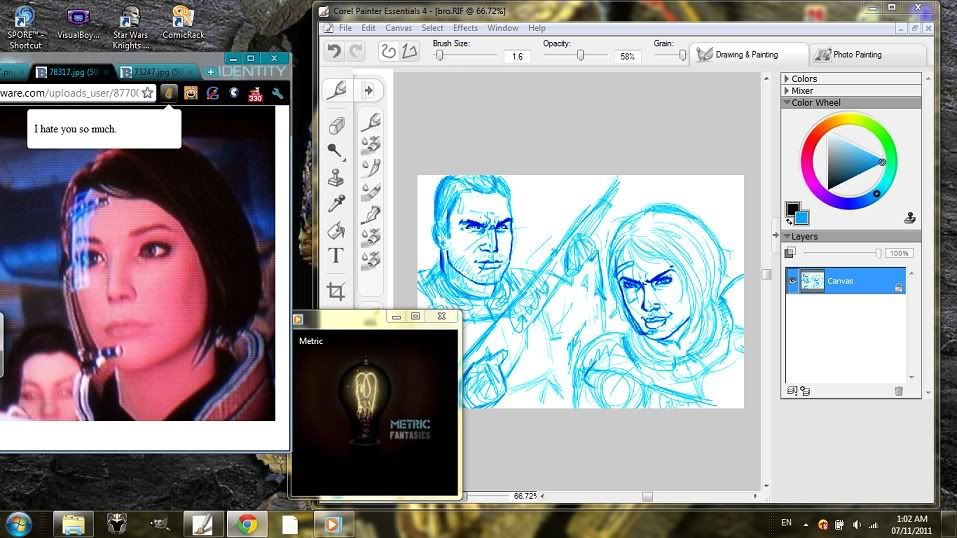
Task: Click the Undo arrow in Painter
Action: click(334, 52)
